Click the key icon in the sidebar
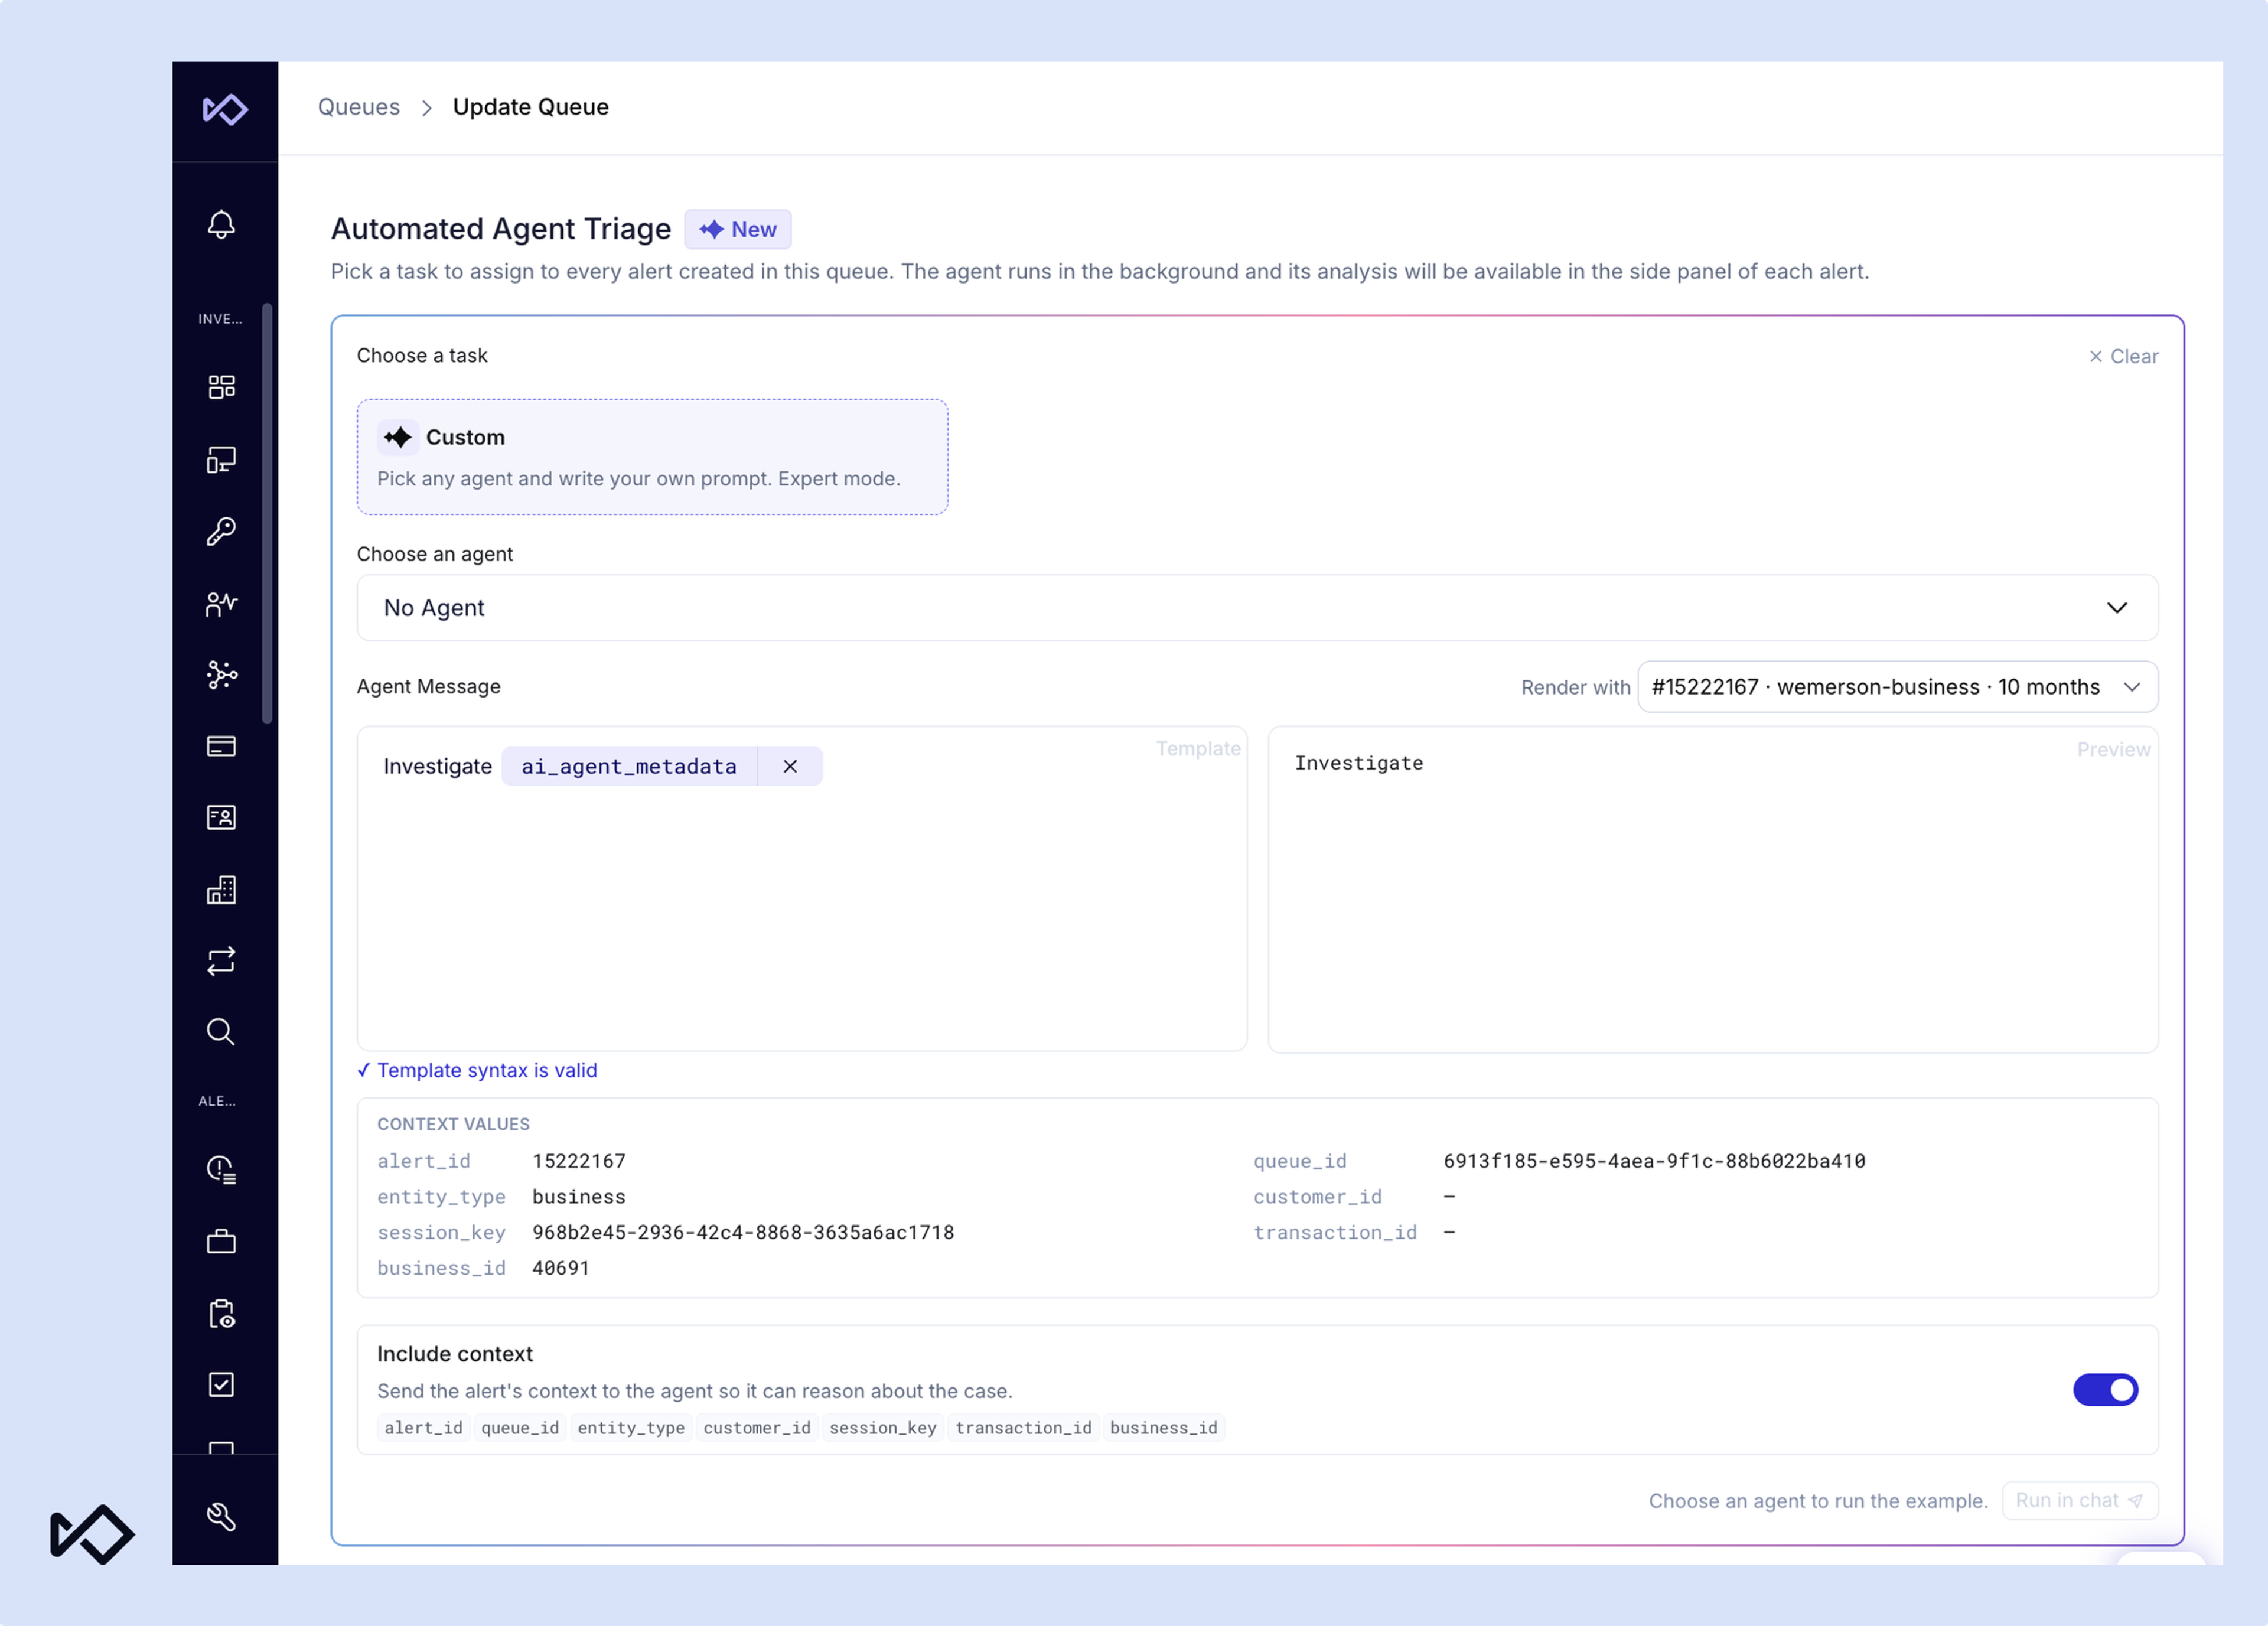 [221, 531]
